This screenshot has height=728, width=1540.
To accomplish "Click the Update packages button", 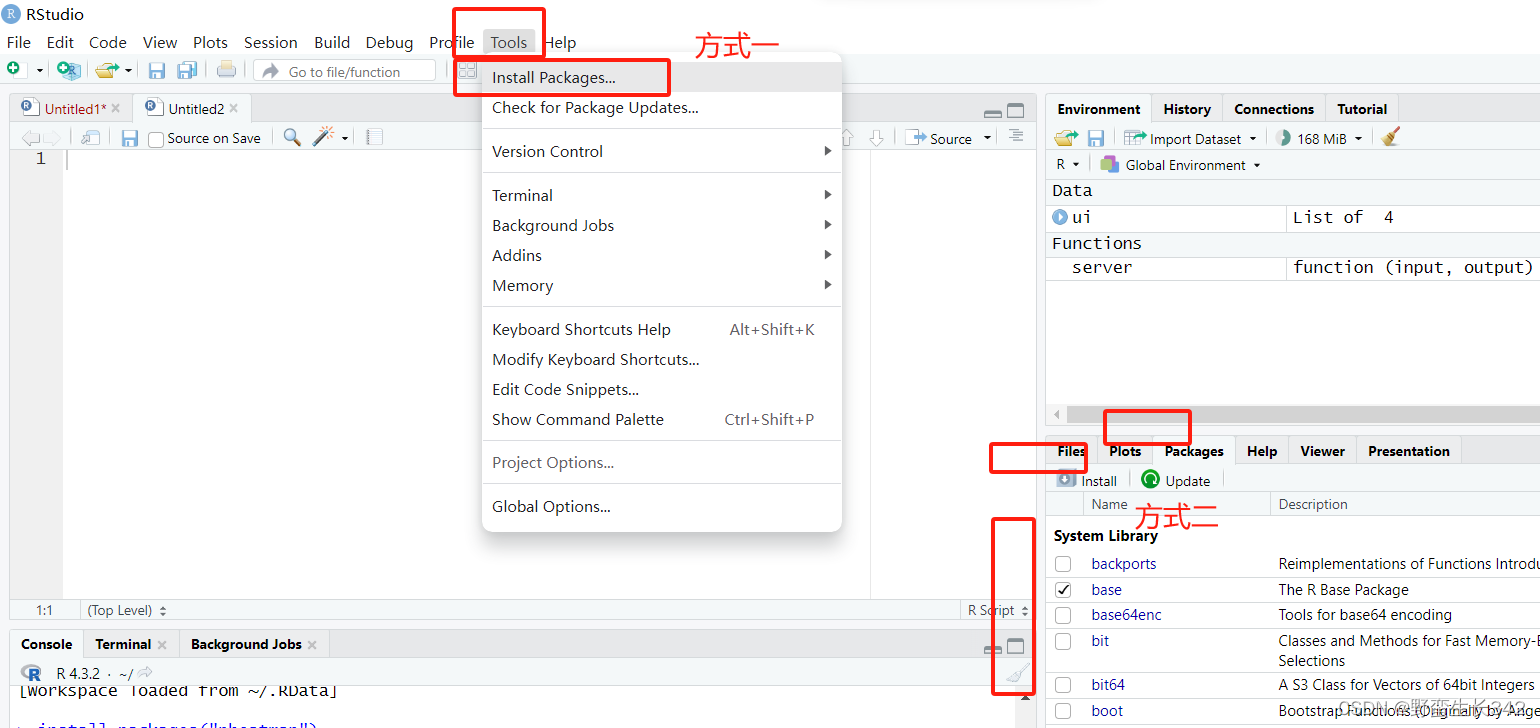I will pos(1176,480).
